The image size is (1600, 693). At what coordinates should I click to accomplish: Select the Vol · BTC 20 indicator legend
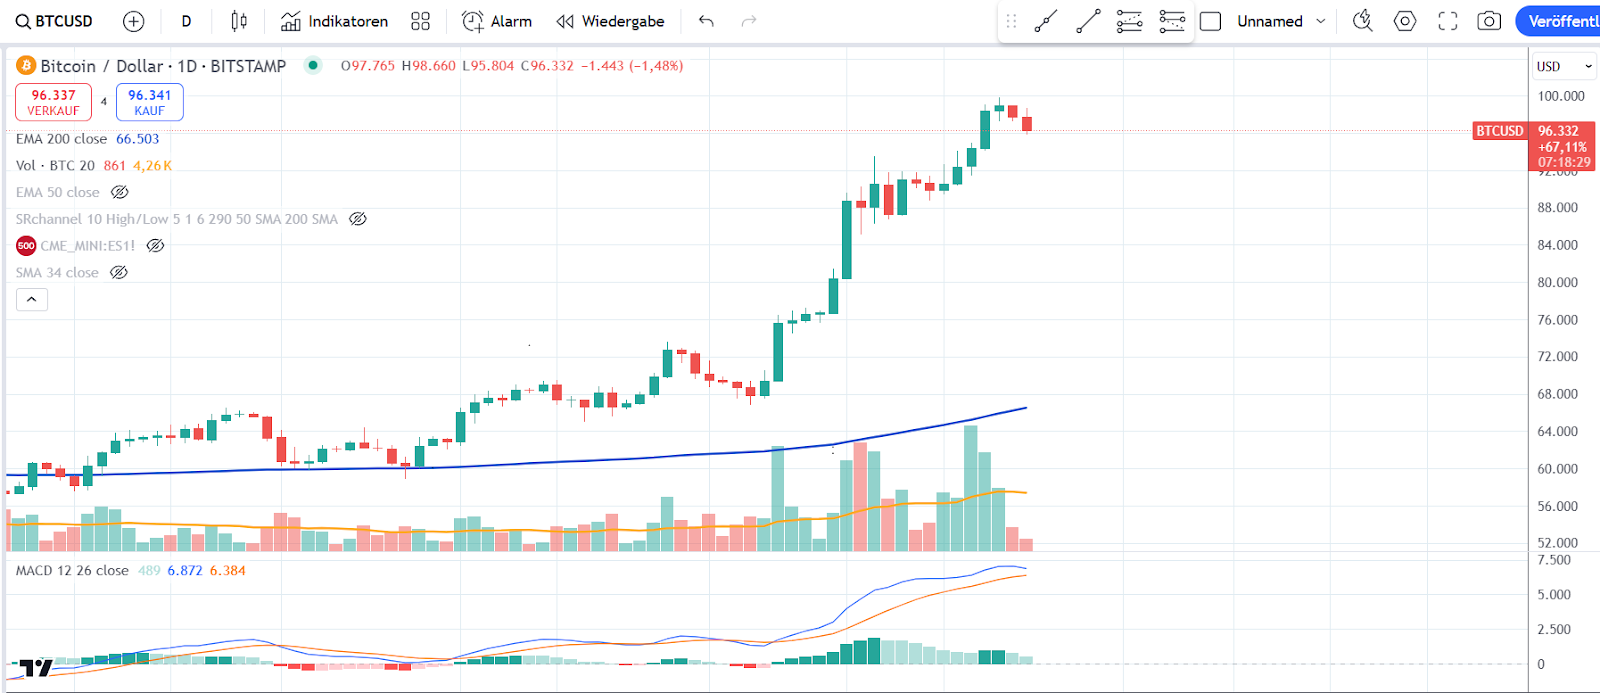click(55, 166)
